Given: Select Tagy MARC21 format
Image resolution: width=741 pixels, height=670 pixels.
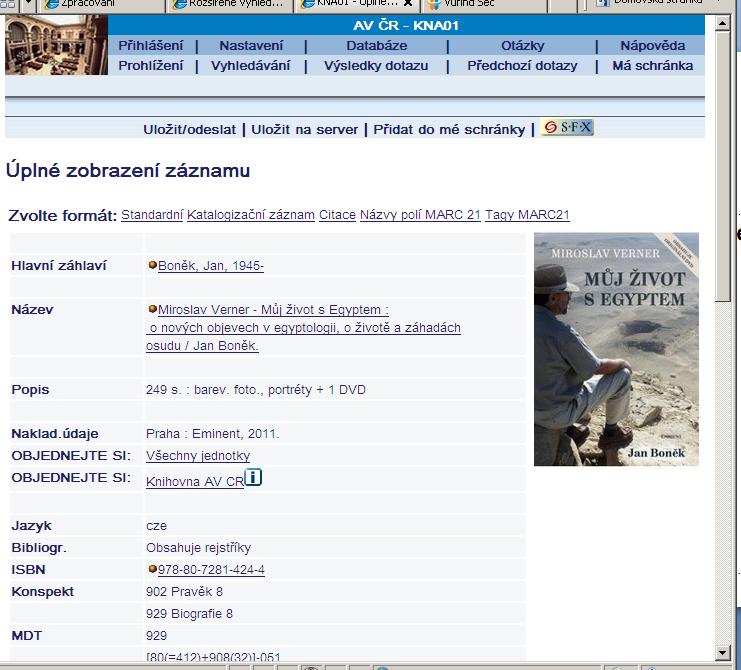Looking at the screenshot, I should click(527, 215).
